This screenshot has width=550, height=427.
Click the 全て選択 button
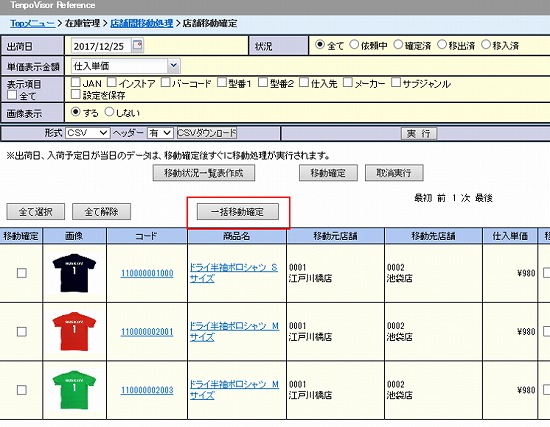(35, 212)
